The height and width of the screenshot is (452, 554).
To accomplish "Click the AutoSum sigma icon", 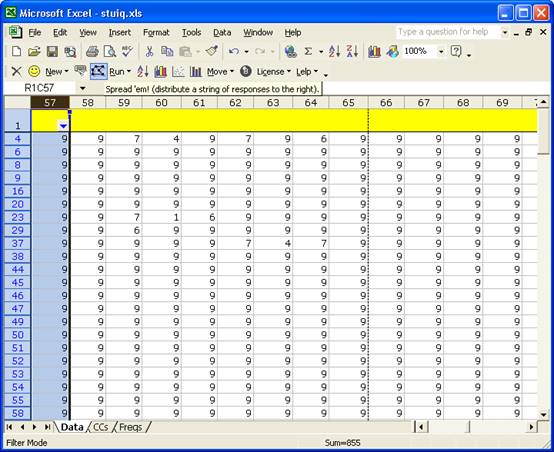I will click(308, 52).
